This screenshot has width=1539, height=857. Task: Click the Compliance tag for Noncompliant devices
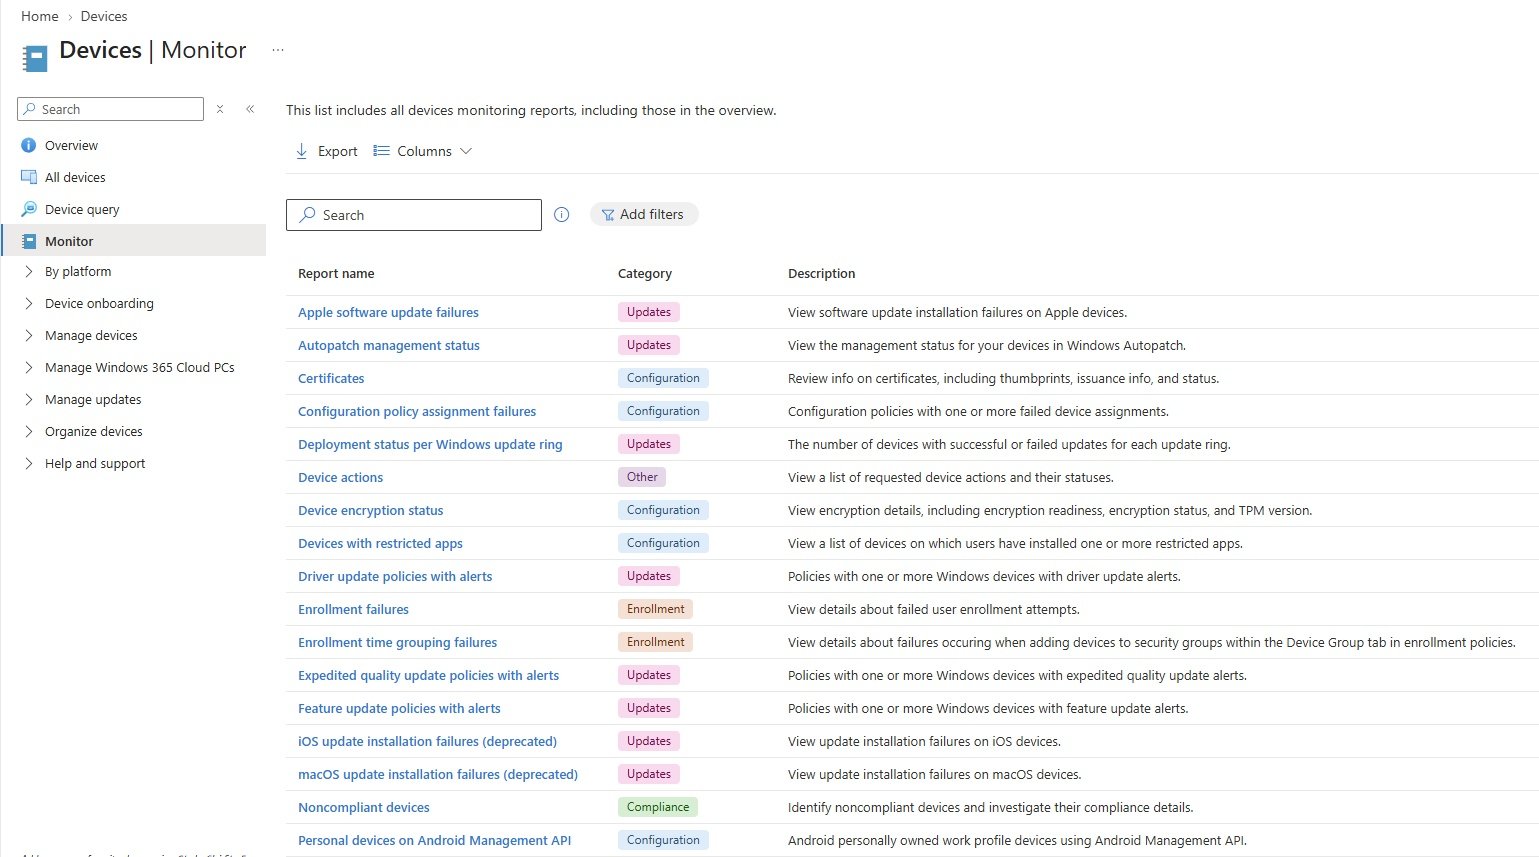658,807
